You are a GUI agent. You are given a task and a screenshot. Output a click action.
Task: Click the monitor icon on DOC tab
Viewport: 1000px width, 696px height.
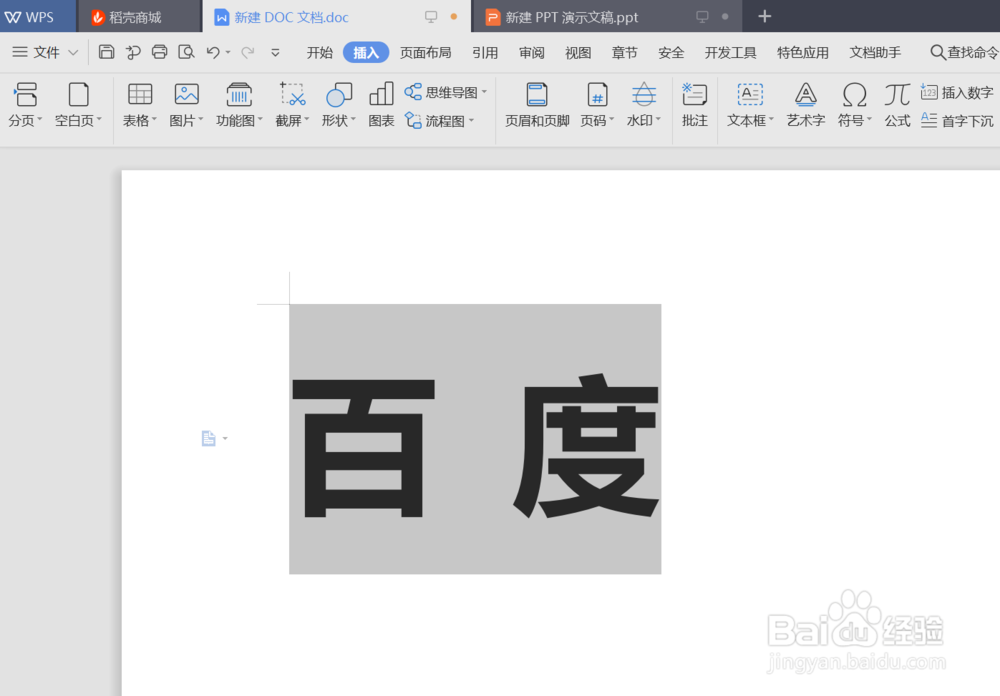[431, 17]
